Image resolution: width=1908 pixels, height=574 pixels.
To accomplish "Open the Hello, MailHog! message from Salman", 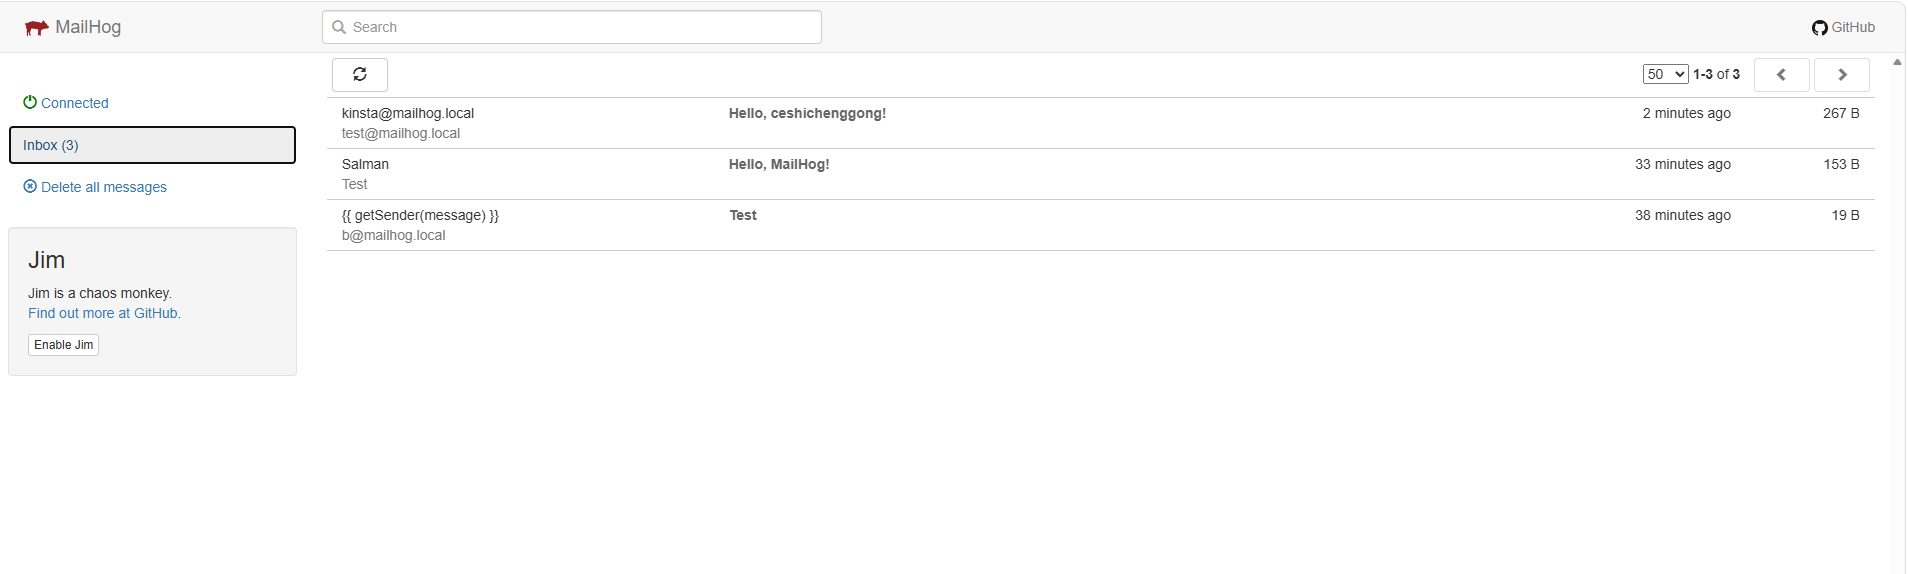I will [x=779, y=164].
